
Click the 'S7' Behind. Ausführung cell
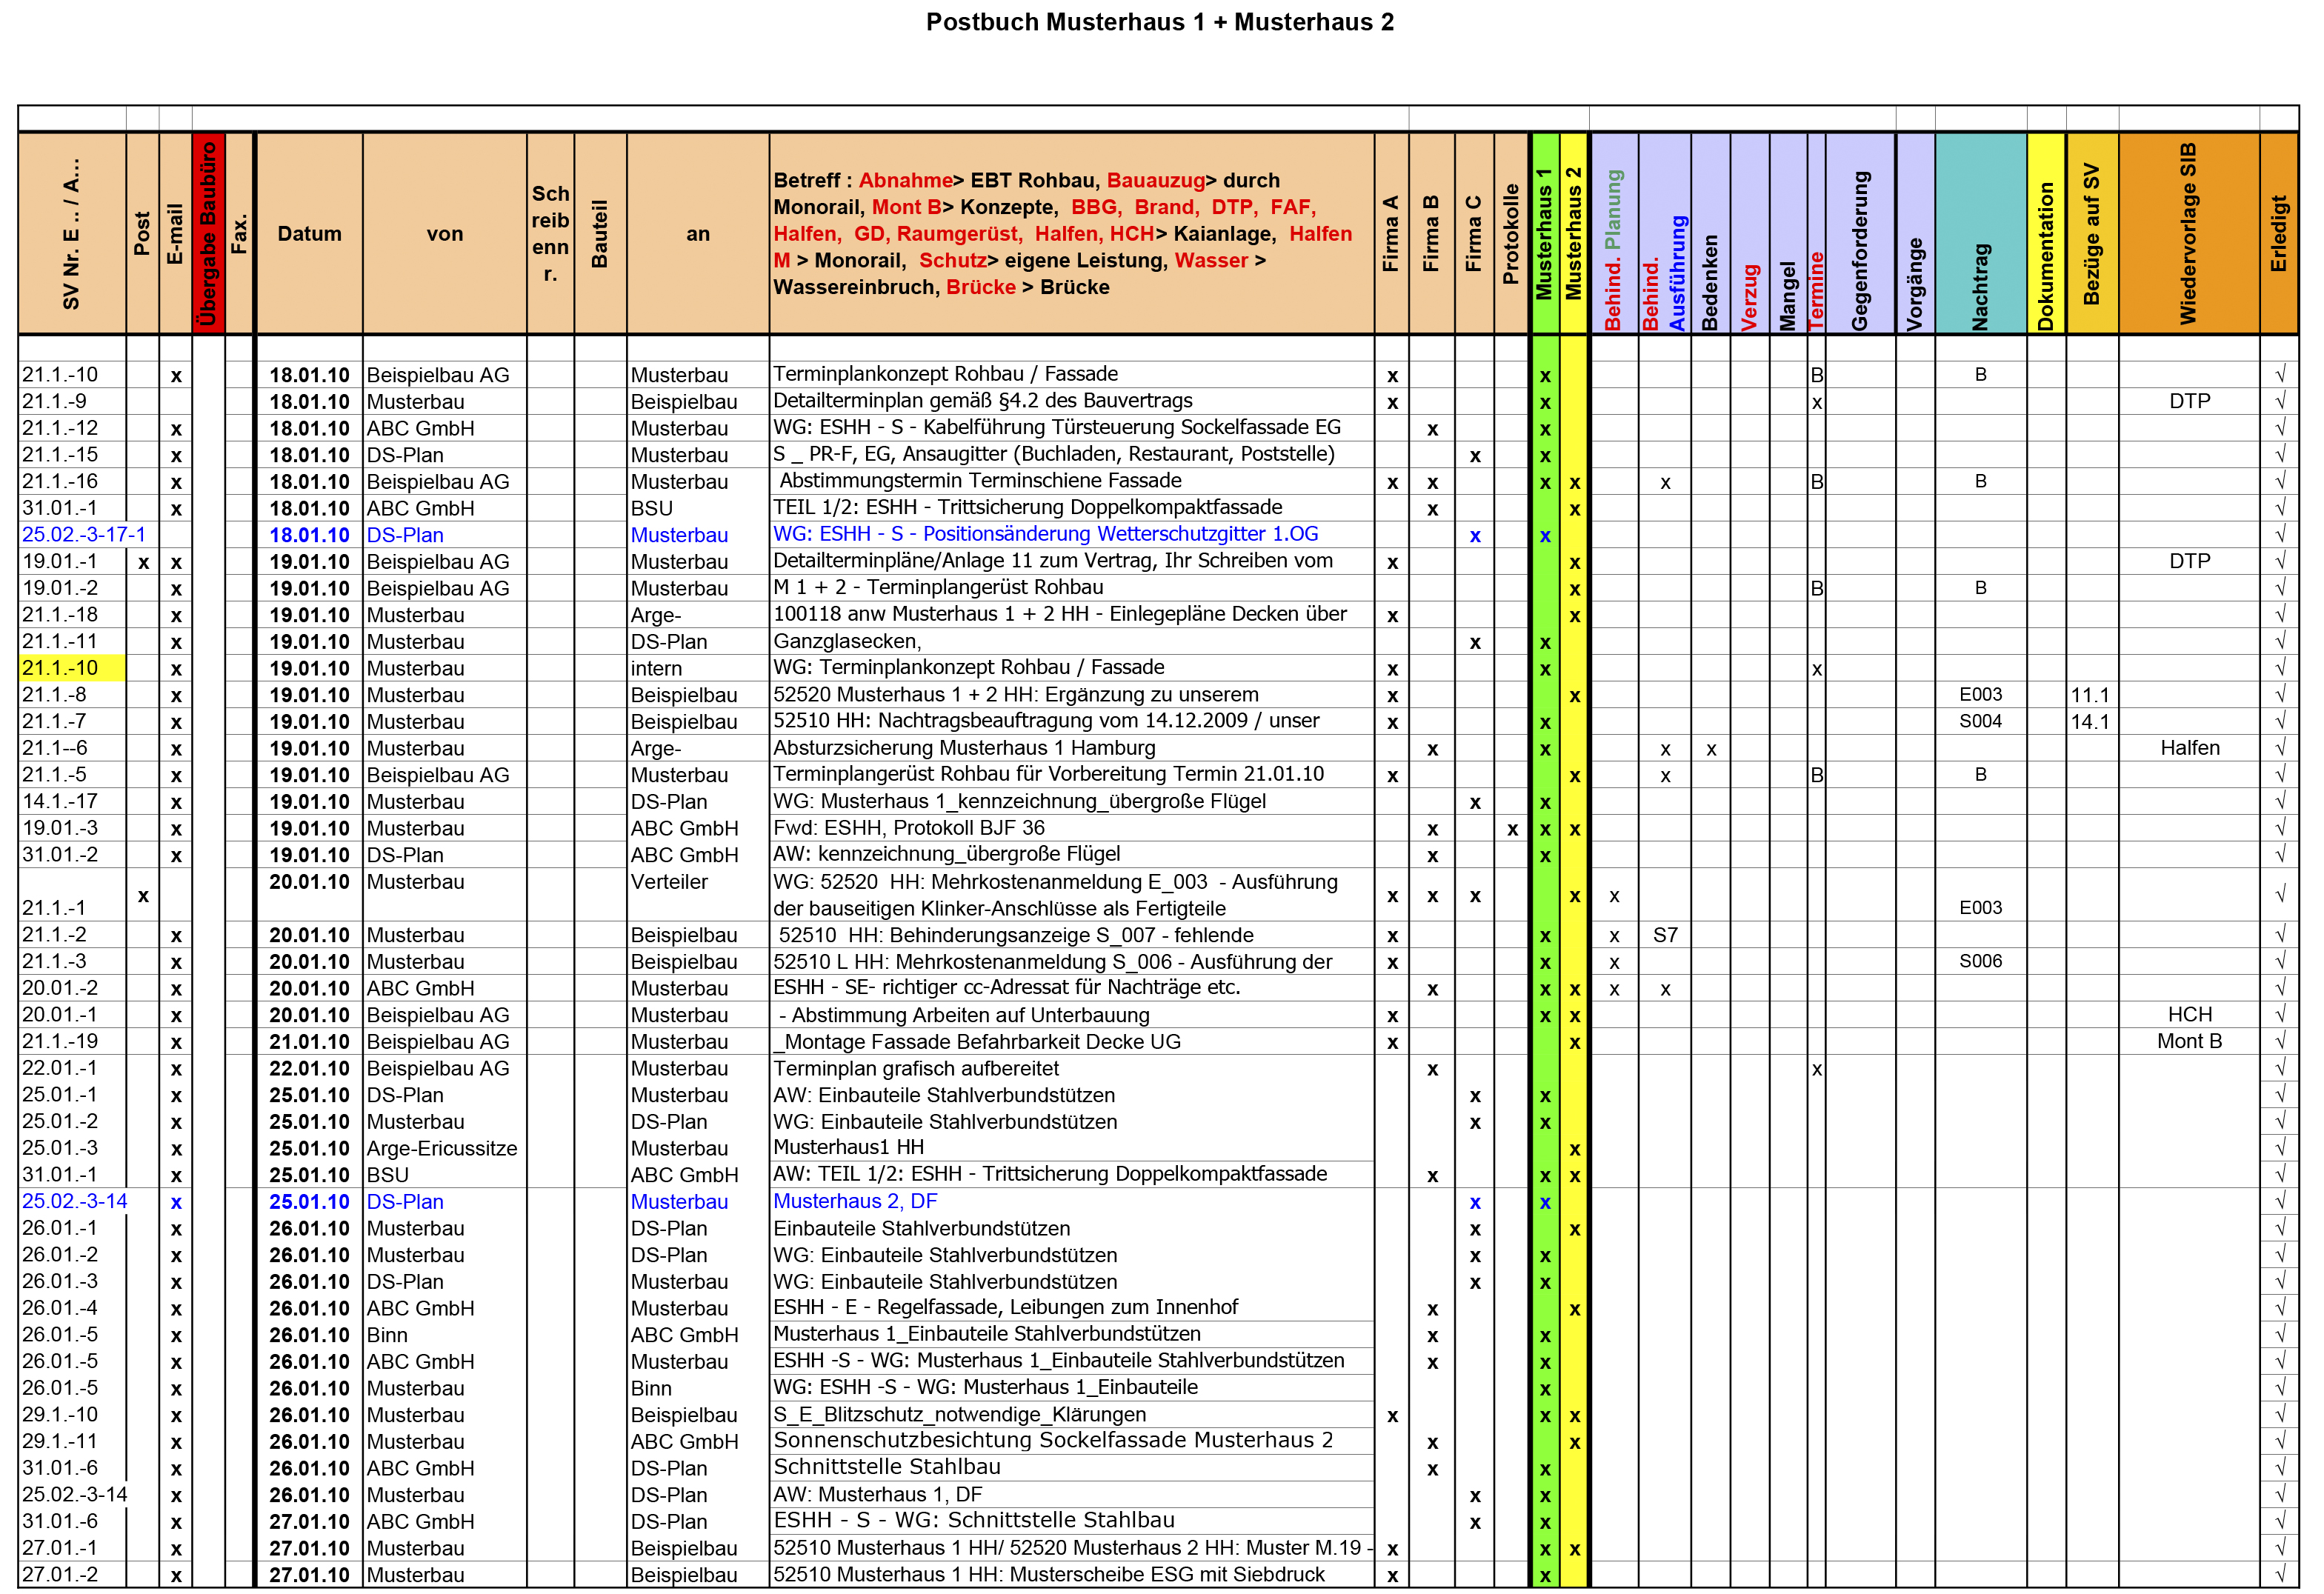click(1665, 935)
